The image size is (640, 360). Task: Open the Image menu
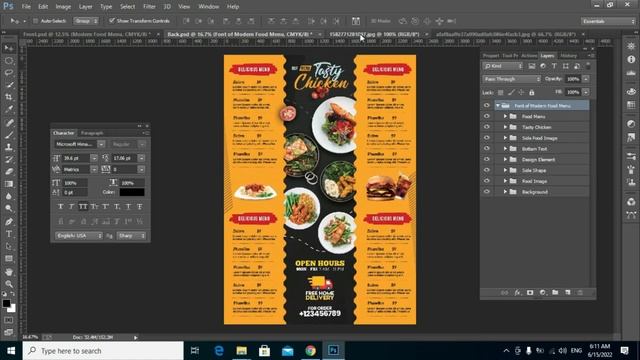point(63,7)
